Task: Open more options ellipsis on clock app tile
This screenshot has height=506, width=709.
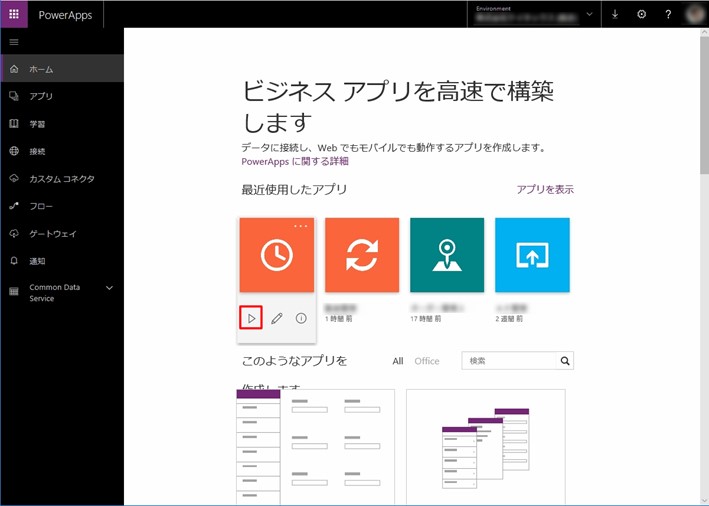Action: coord(301,226)
